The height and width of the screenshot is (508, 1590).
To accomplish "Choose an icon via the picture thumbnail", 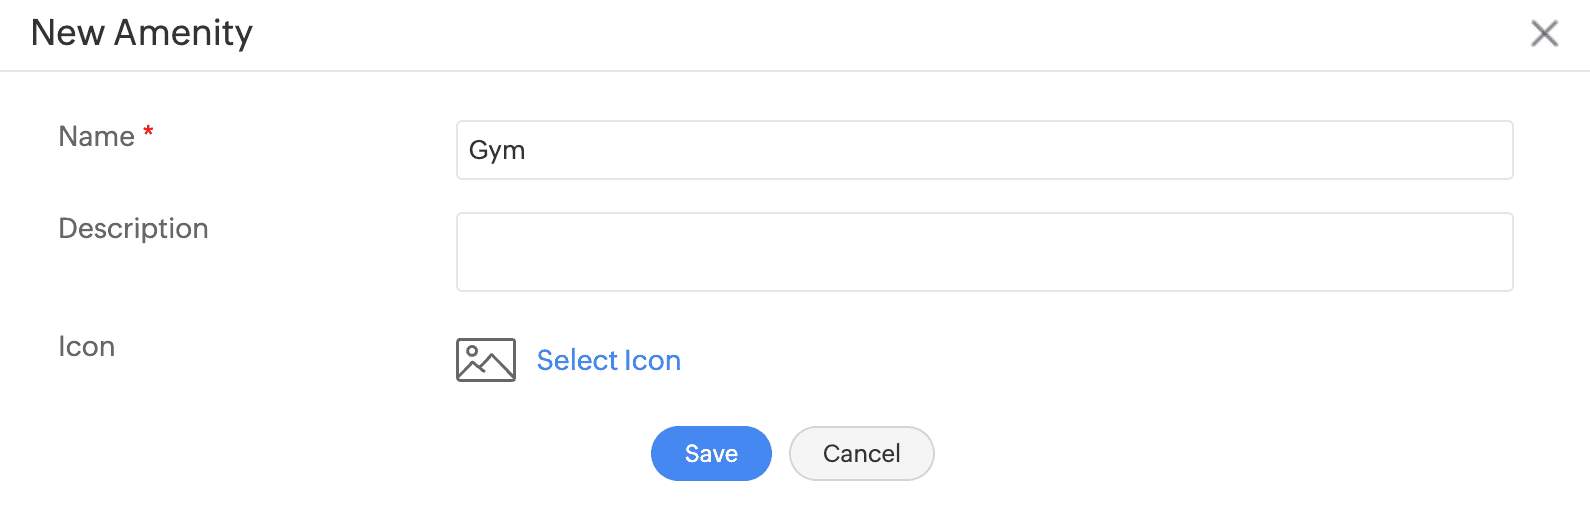I will coord(486,360).
